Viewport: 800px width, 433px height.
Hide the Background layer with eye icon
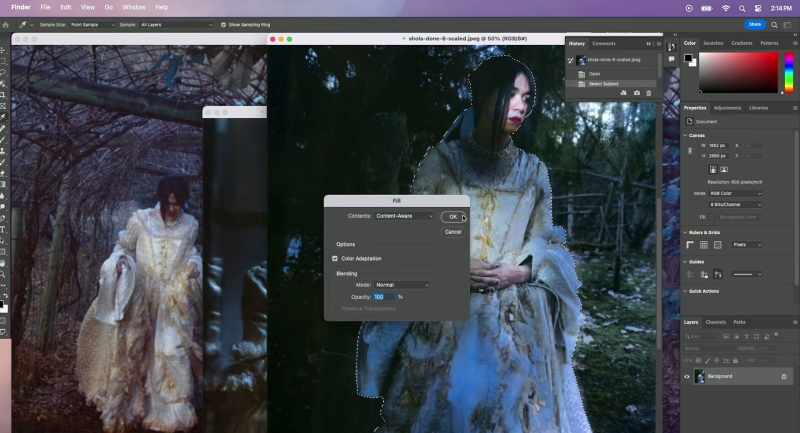tap(687, 377)
